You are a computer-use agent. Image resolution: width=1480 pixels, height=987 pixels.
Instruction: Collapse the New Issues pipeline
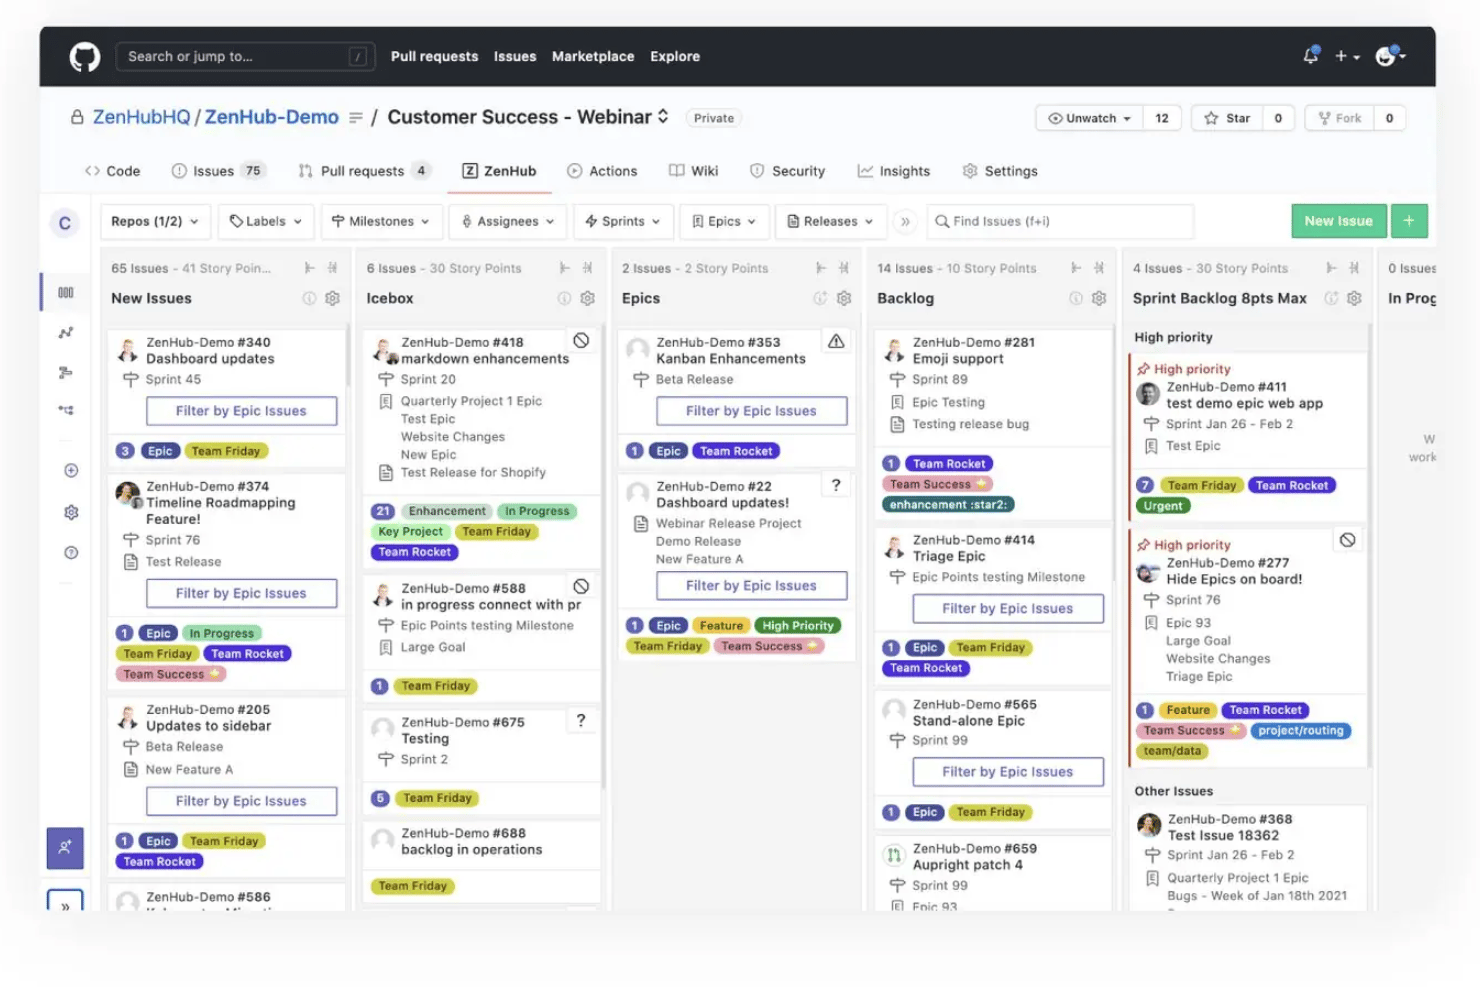tap(333, 268)
